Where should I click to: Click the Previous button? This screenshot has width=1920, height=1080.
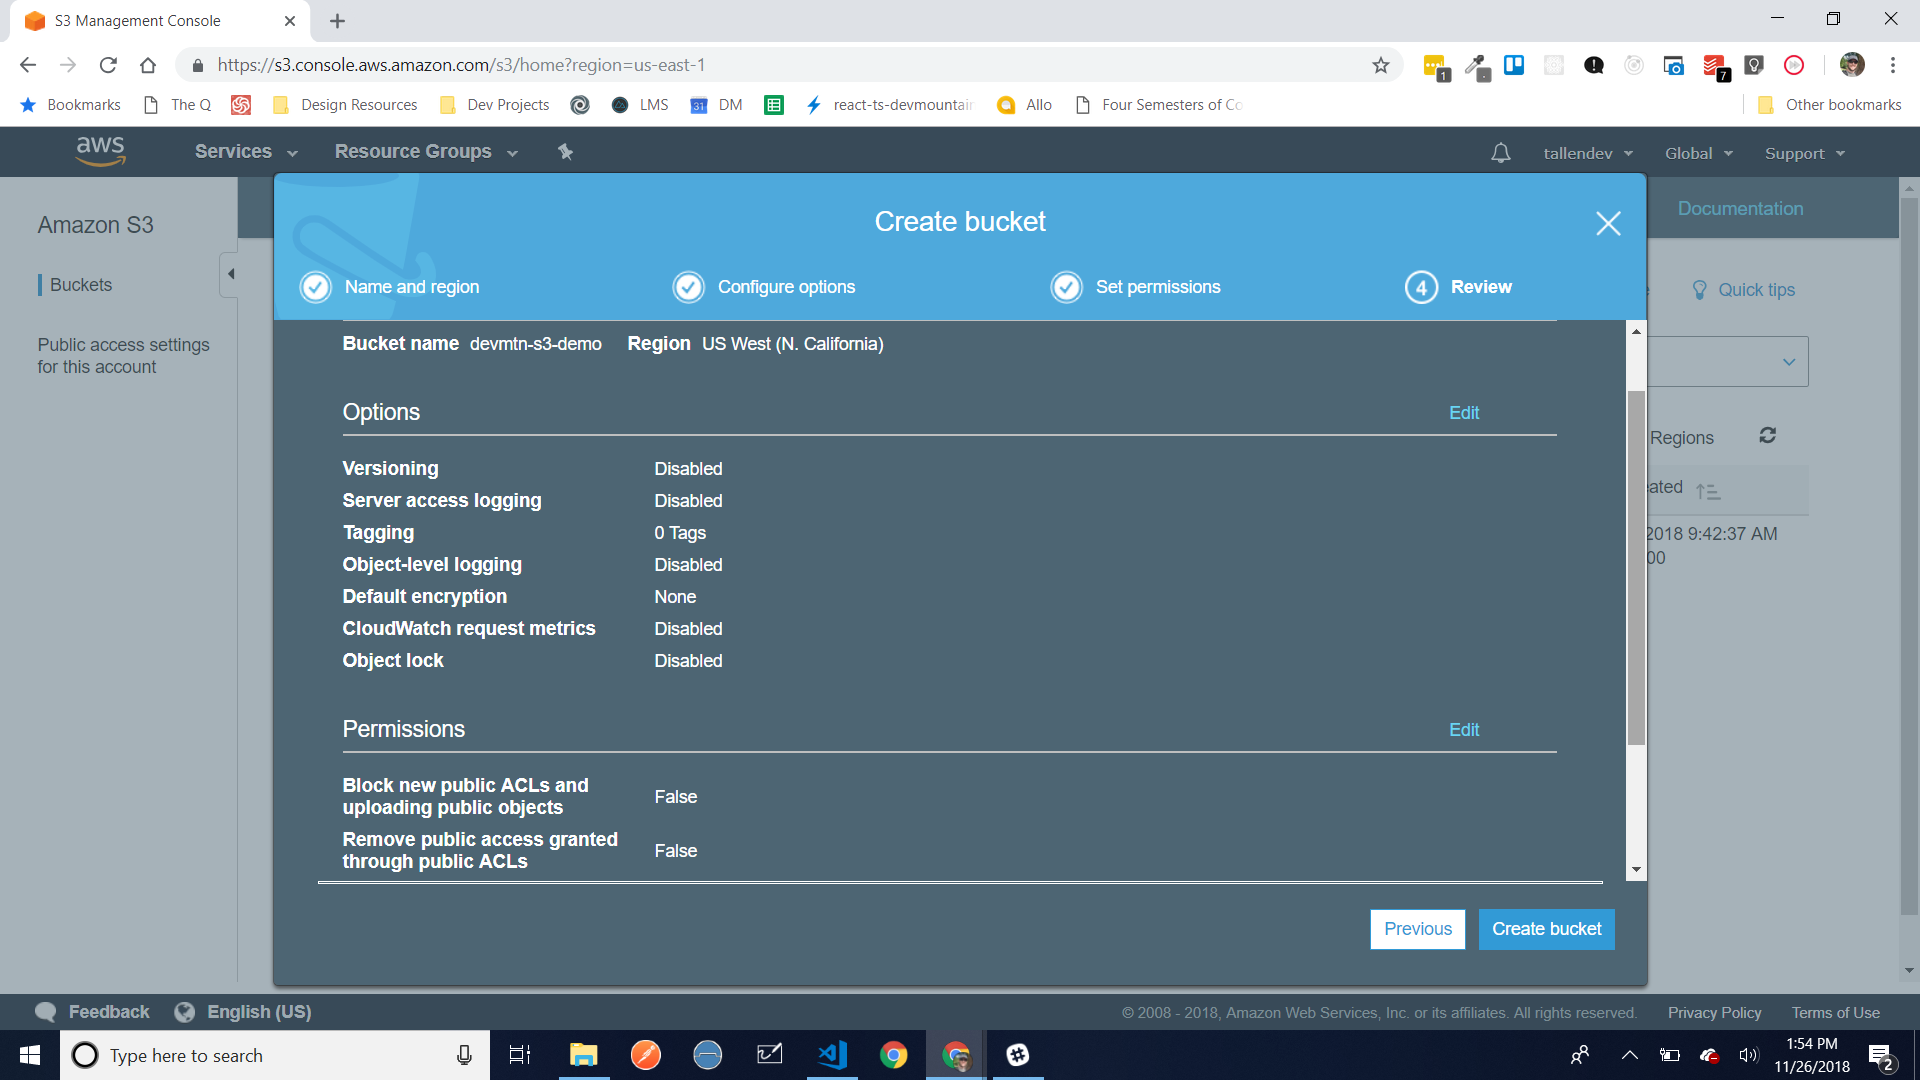(1417, 929)
